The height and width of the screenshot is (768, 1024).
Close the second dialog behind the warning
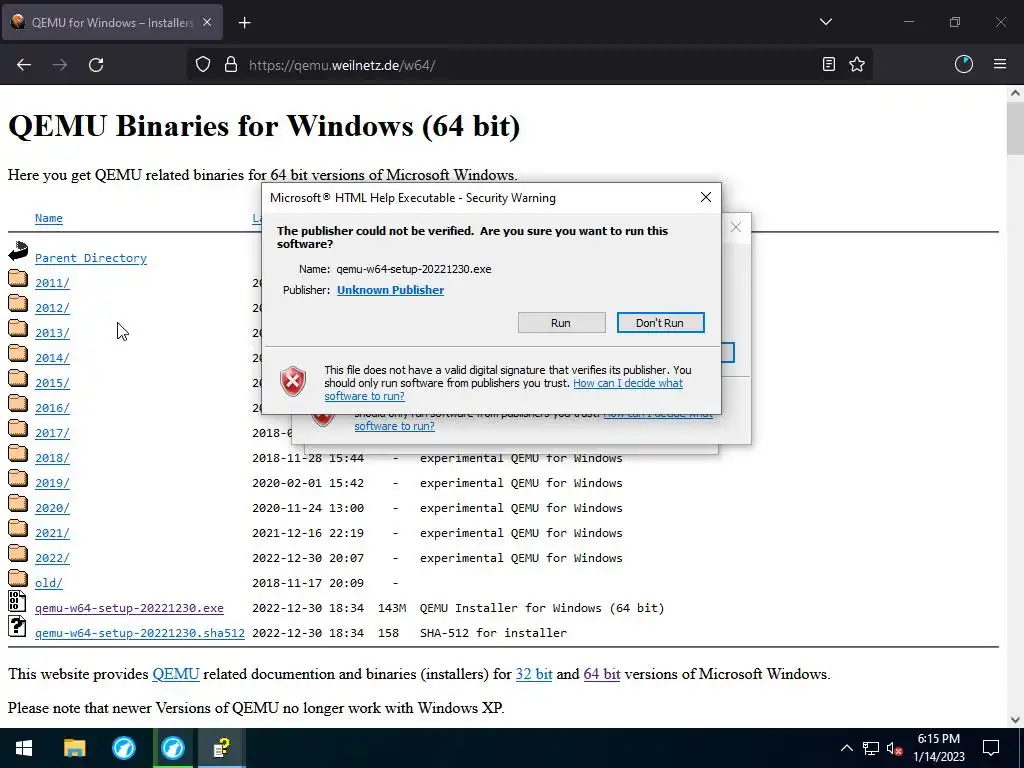(736, 227)
